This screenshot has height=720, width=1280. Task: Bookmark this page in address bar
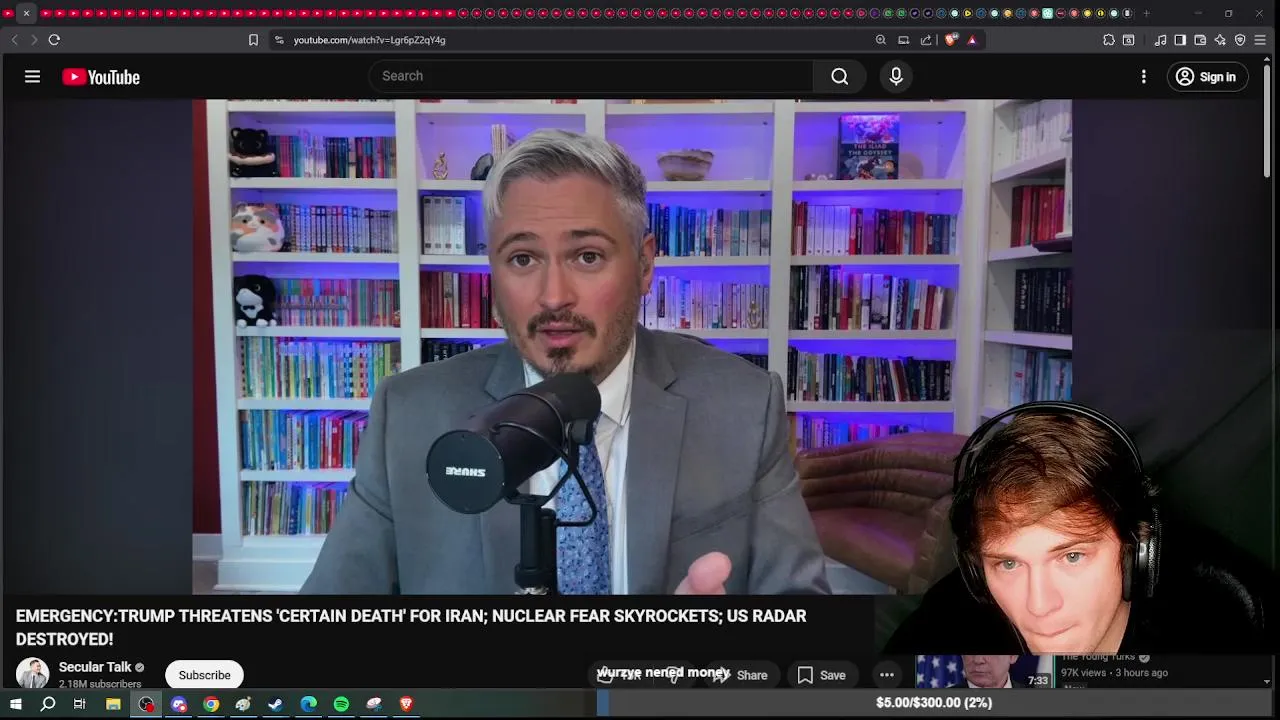click(x=253, y=40)
